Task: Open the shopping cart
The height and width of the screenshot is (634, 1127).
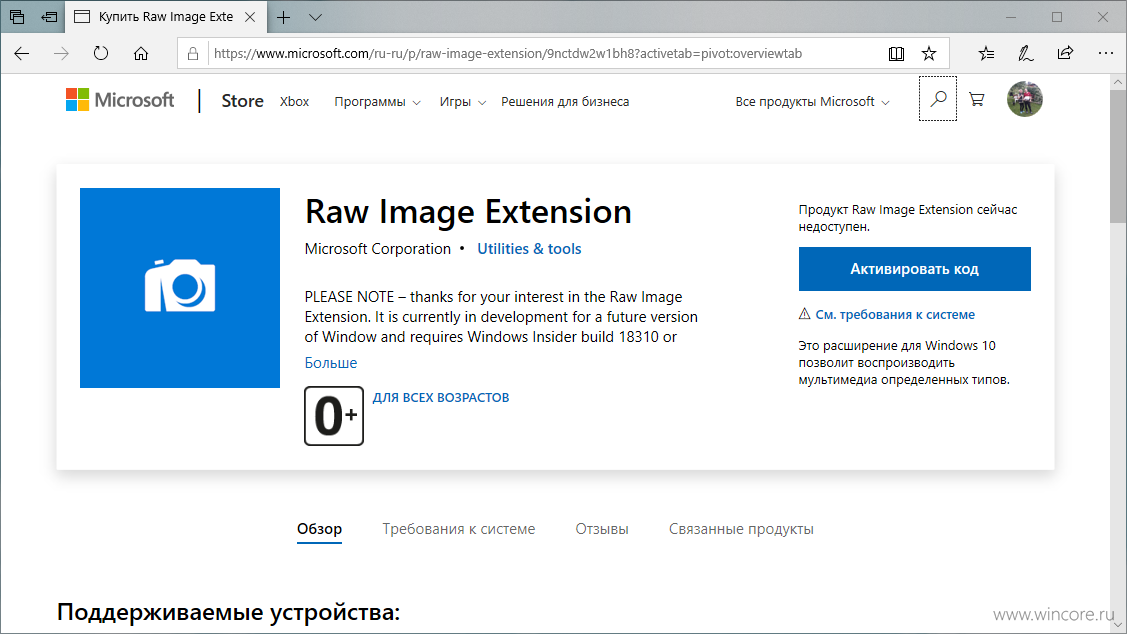Action: 977,99
